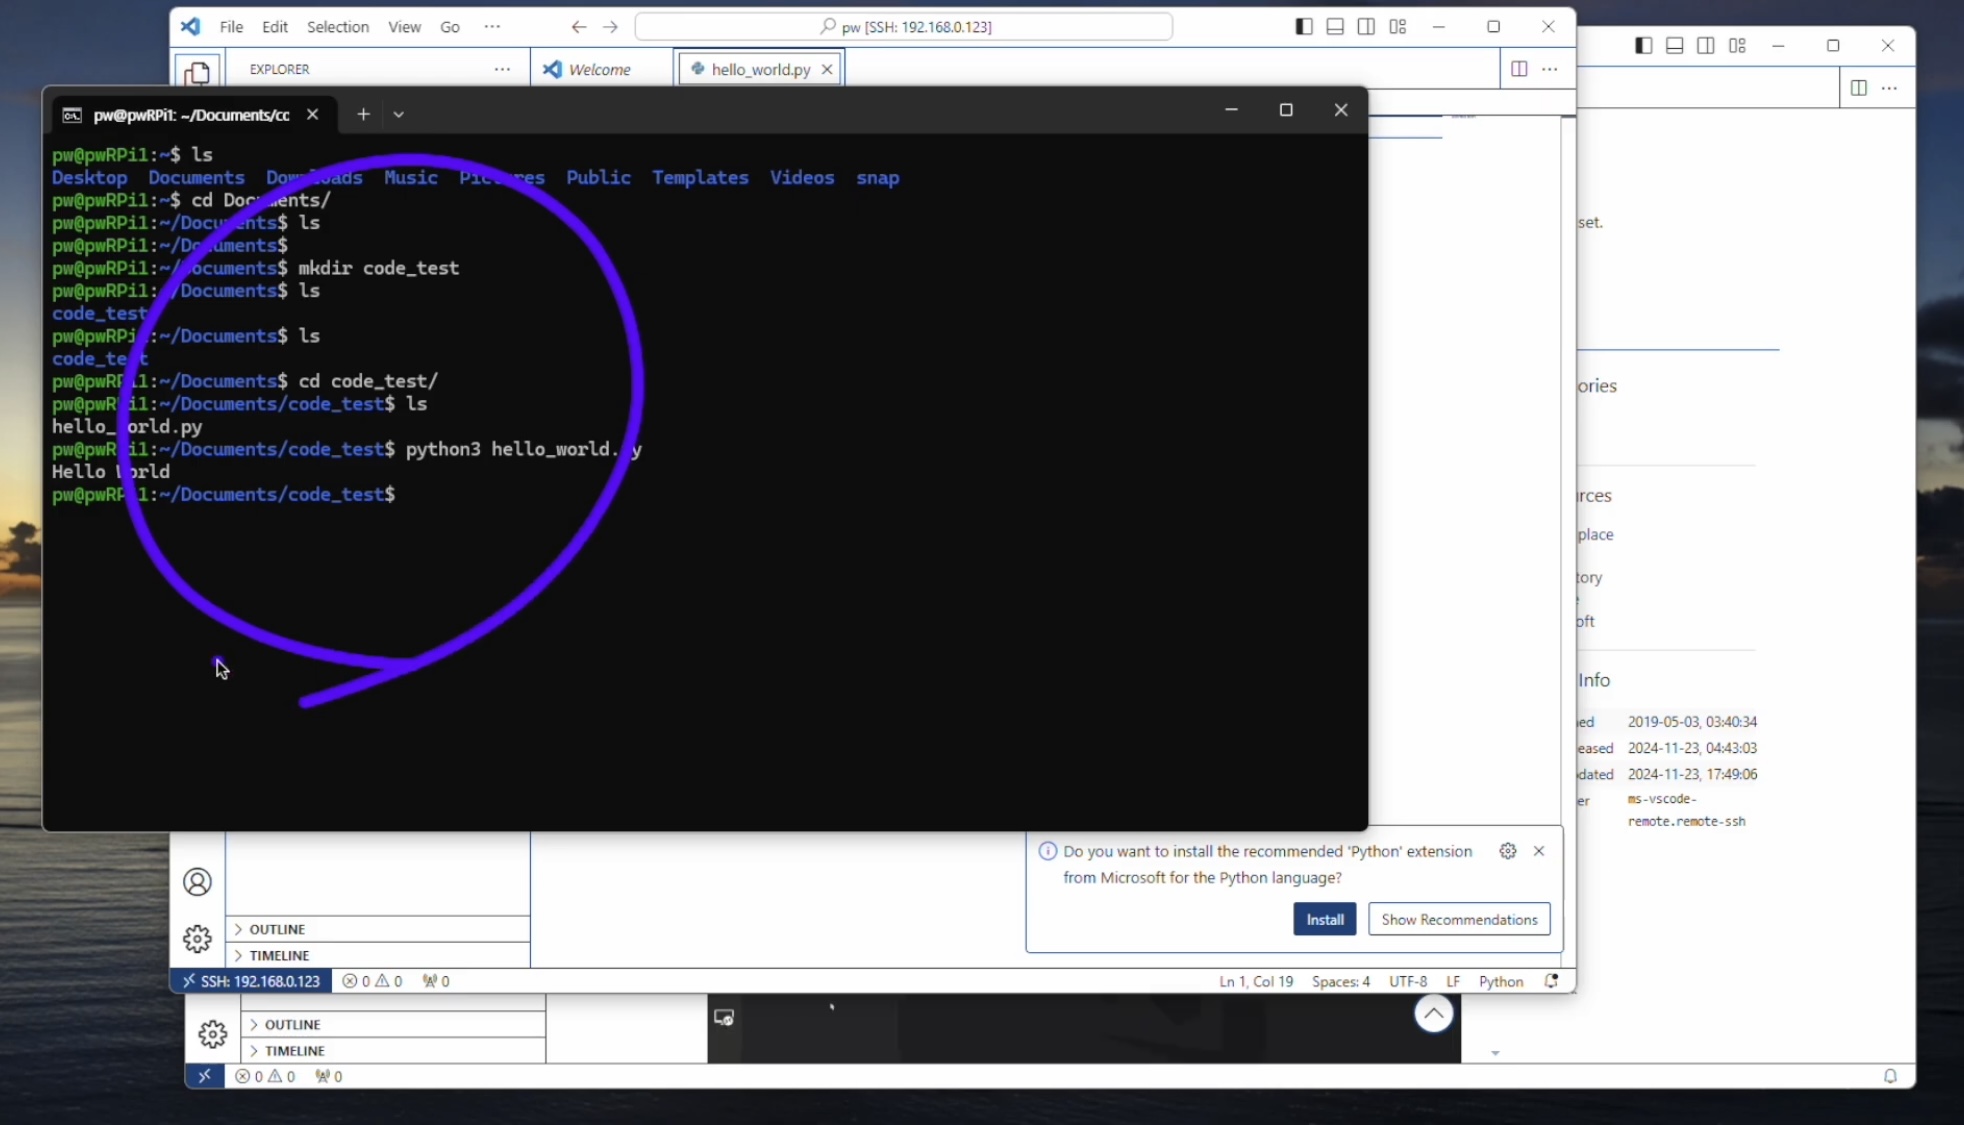
Task: Open the terminal profile dropdown arrow
Action: pyautogui.click(x=398, y=114)
